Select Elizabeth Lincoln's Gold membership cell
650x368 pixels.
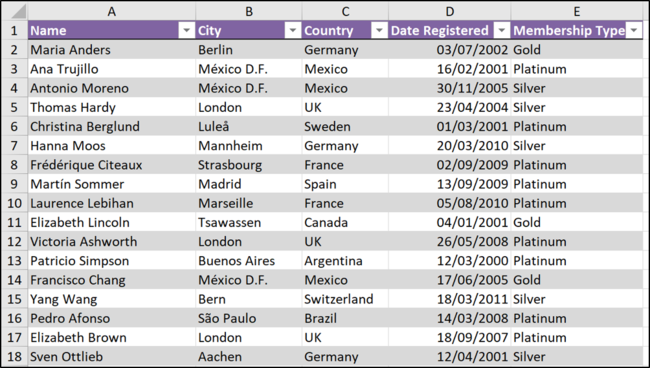(x=577, y=223)
